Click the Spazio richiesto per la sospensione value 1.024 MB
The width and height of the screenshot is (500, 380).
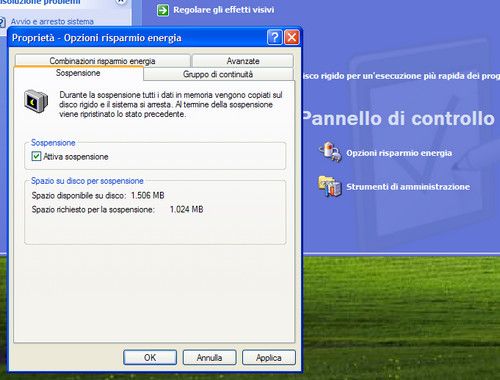pyautogui.click(x=187, y=209)
